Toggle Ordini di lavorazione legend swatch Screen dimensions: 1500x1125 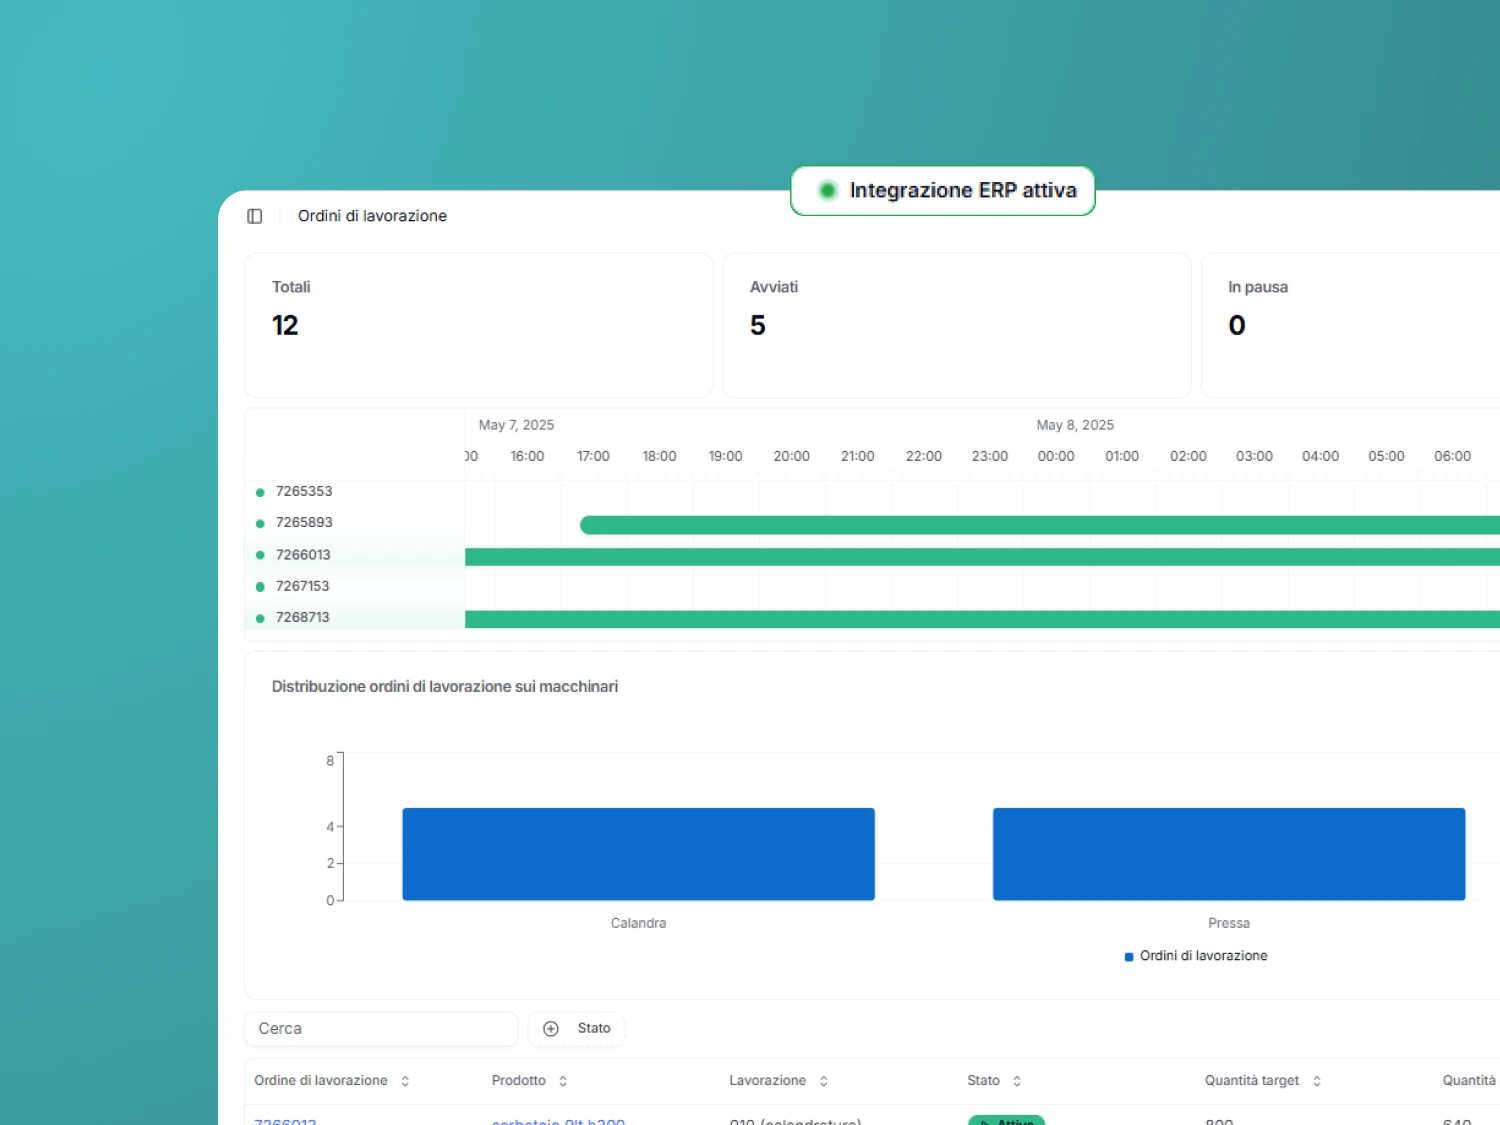[x=1129, y=957]
